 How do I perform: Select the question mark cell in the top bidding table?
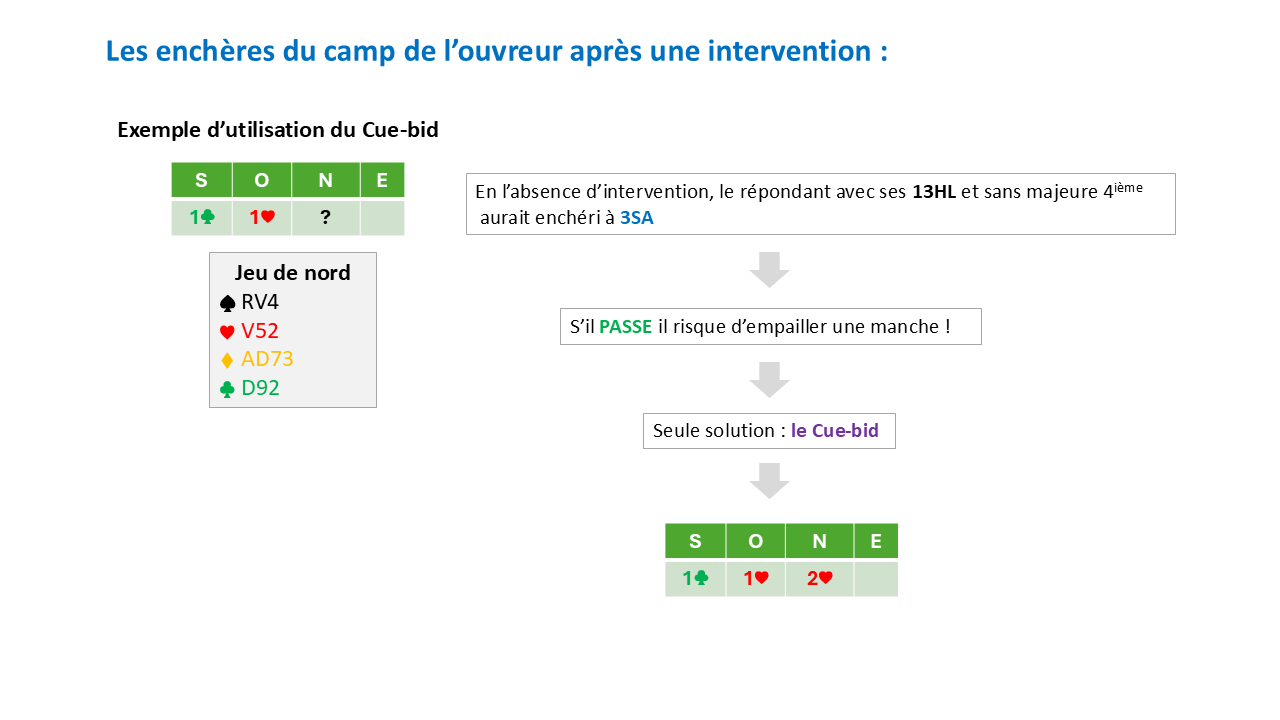(325, 217)
